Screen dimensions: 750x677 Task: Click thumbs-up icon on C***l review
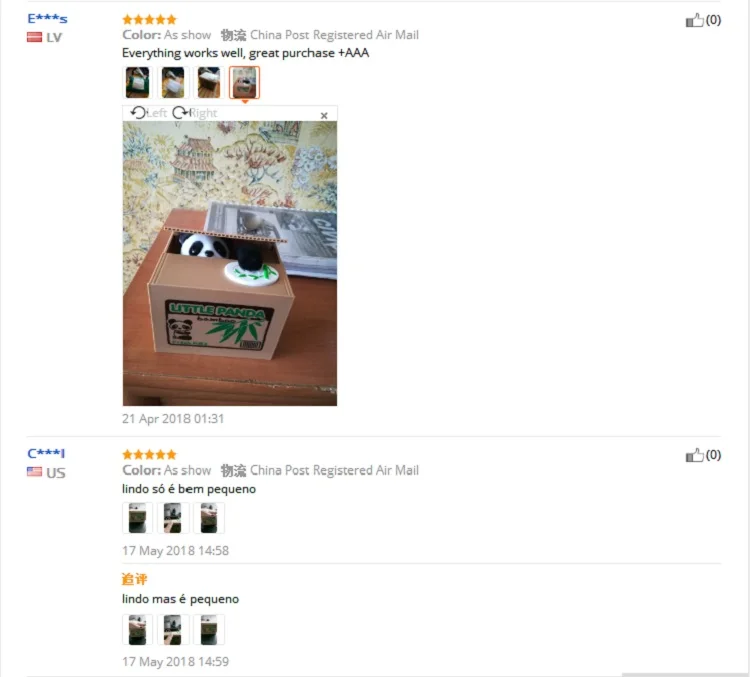click(695, 455)
